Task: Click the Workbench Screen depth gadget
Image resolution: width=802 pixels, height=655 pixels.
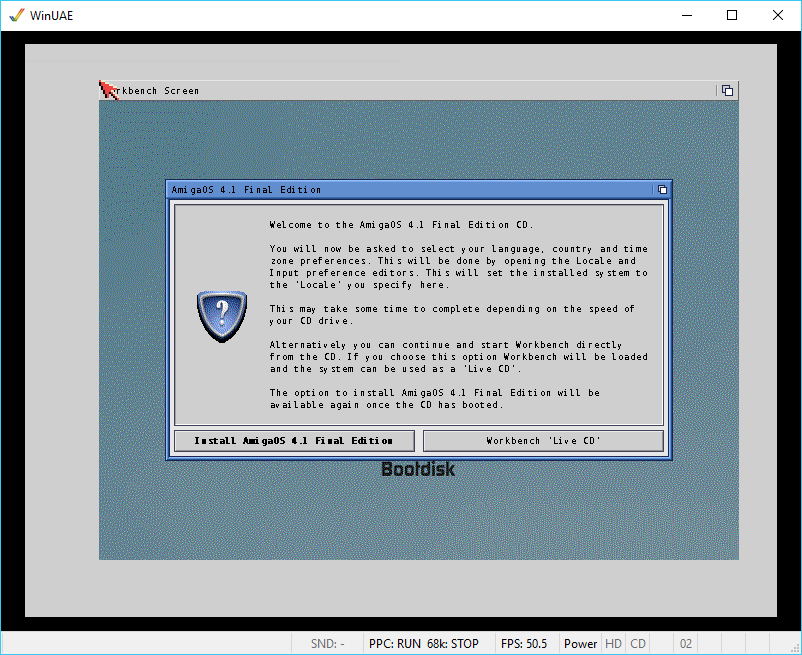Action: point(727,91)
